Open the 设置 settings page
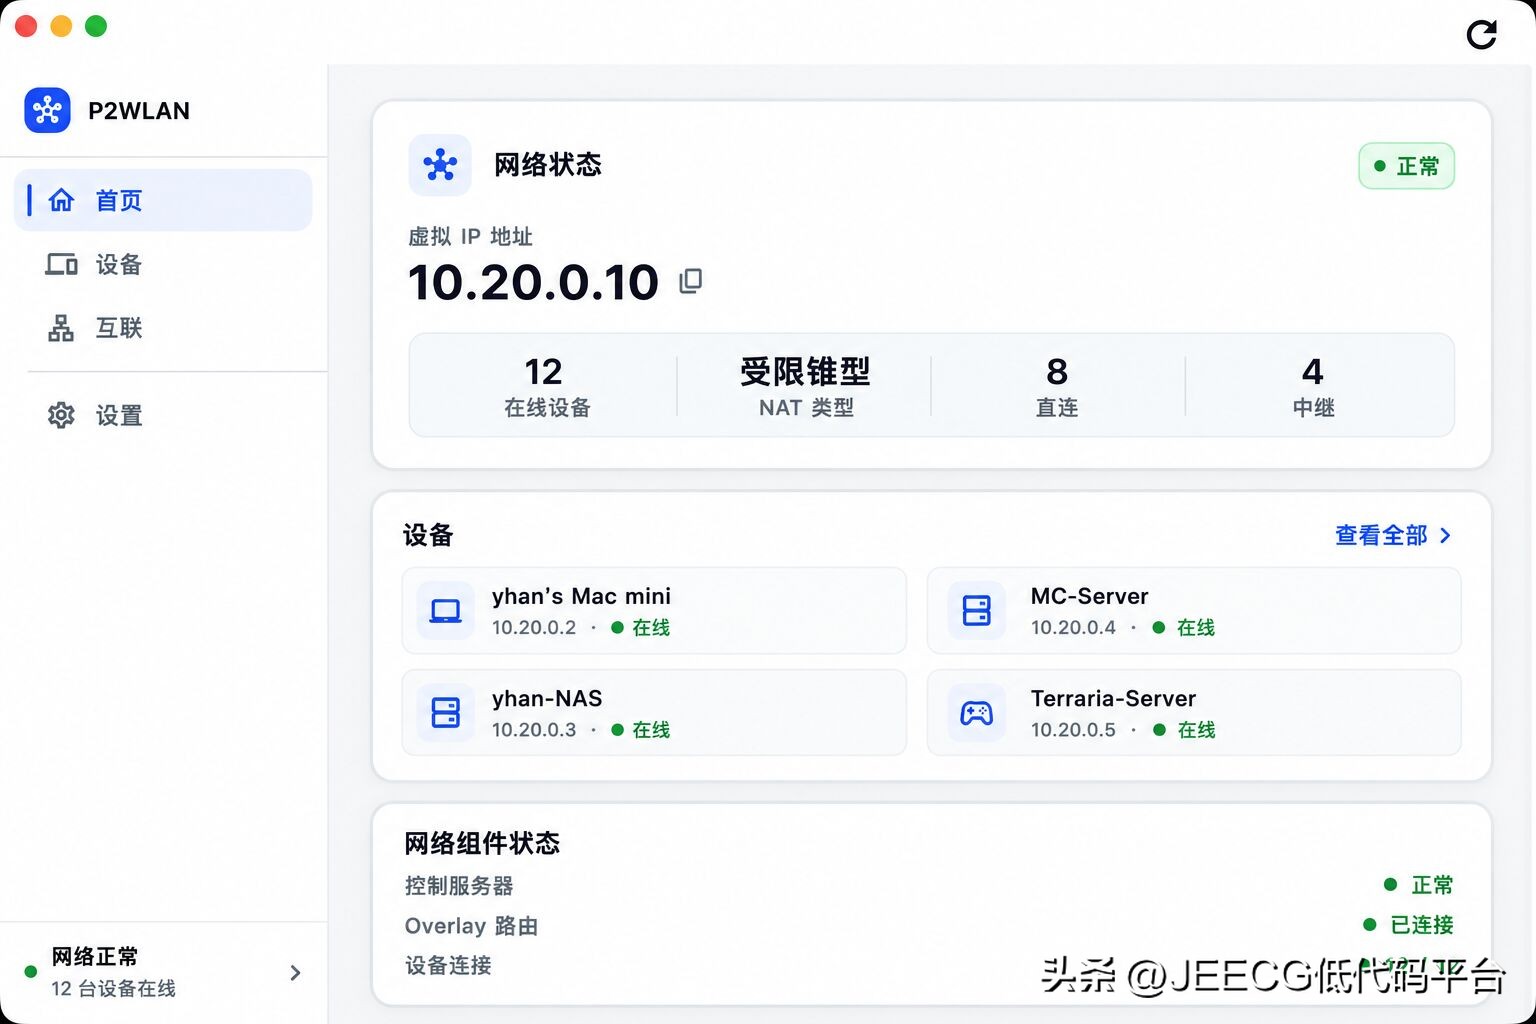 point(163,415)
